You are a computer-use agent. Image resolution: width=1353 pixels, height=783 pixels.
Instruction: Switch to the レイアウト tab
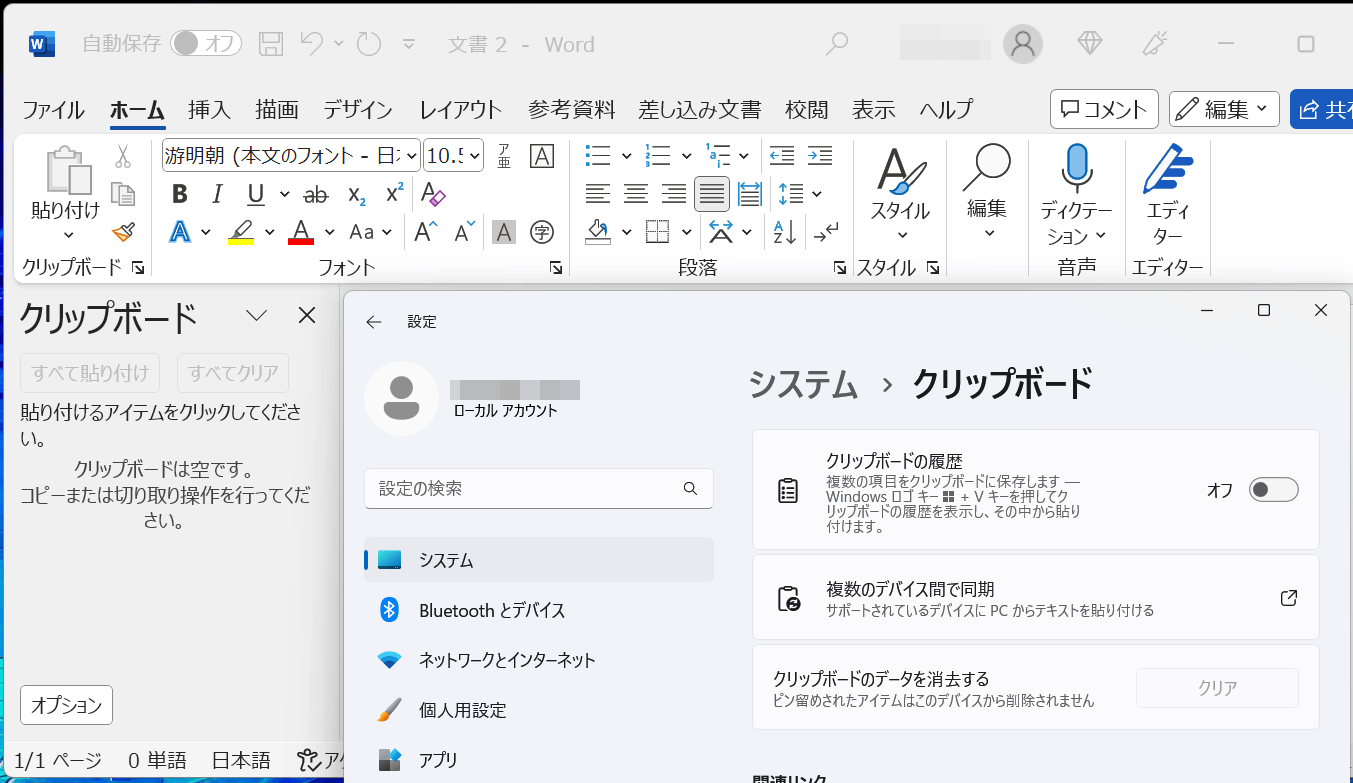tap(461, 109)
